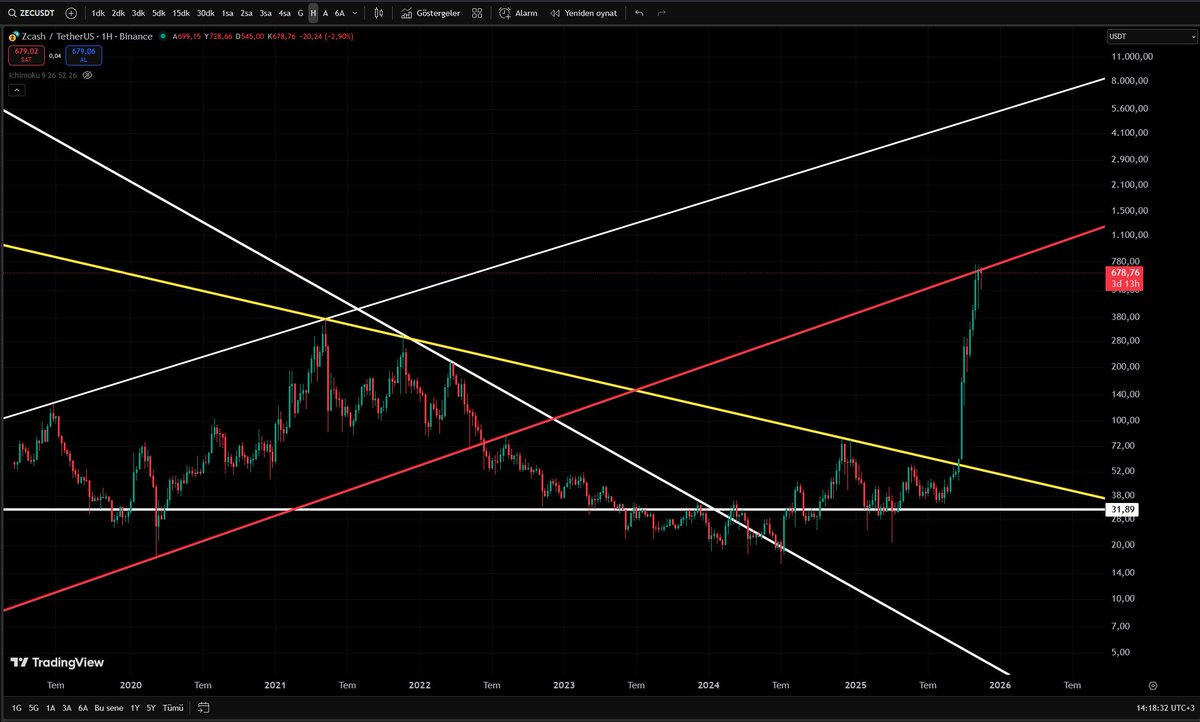Screen dimensions: 1200x722
Task: Select the 1sa timeframe
Action: click(228, 14)
